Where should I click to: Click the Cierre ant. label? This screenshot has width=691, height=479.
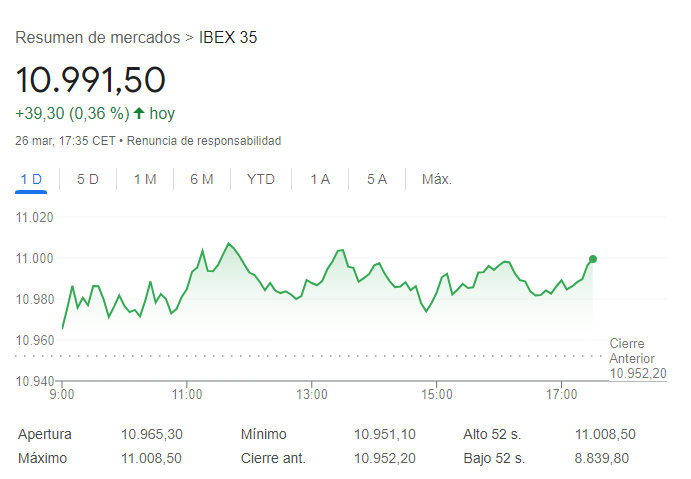click(x=273, y=458)
